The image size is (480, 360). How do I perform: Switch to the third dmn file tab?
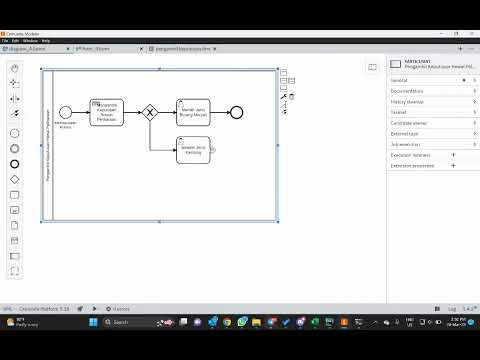pyautogui.click(x=182, y=49)
